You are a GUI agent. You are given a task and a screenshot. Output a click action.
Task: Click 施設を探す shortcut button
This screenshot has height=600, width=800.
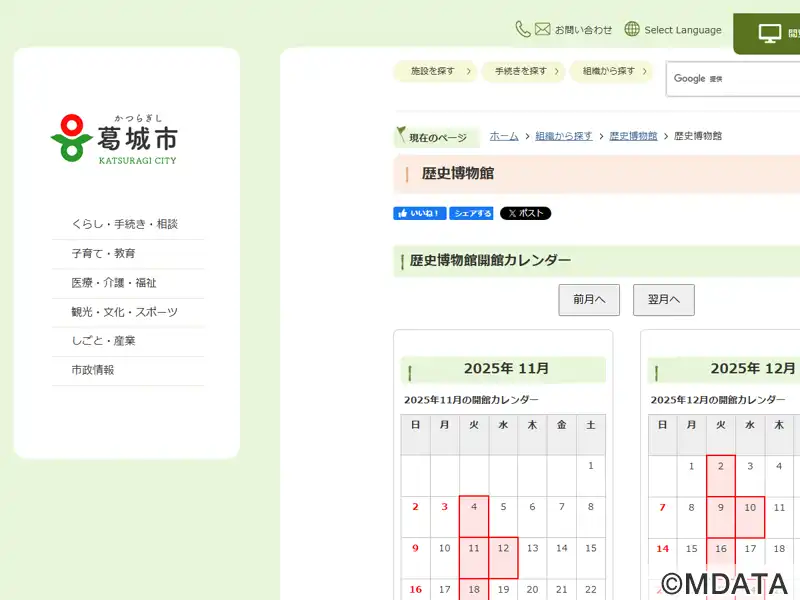tap(435, 71)
